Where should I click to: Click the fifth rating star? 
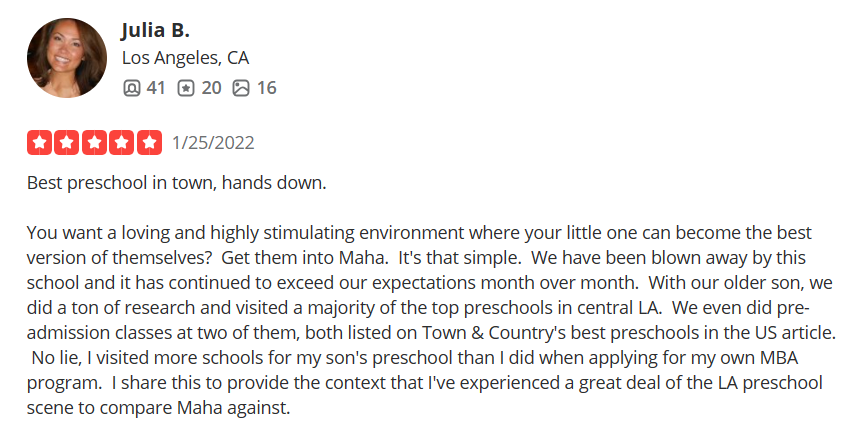[149, 143]
